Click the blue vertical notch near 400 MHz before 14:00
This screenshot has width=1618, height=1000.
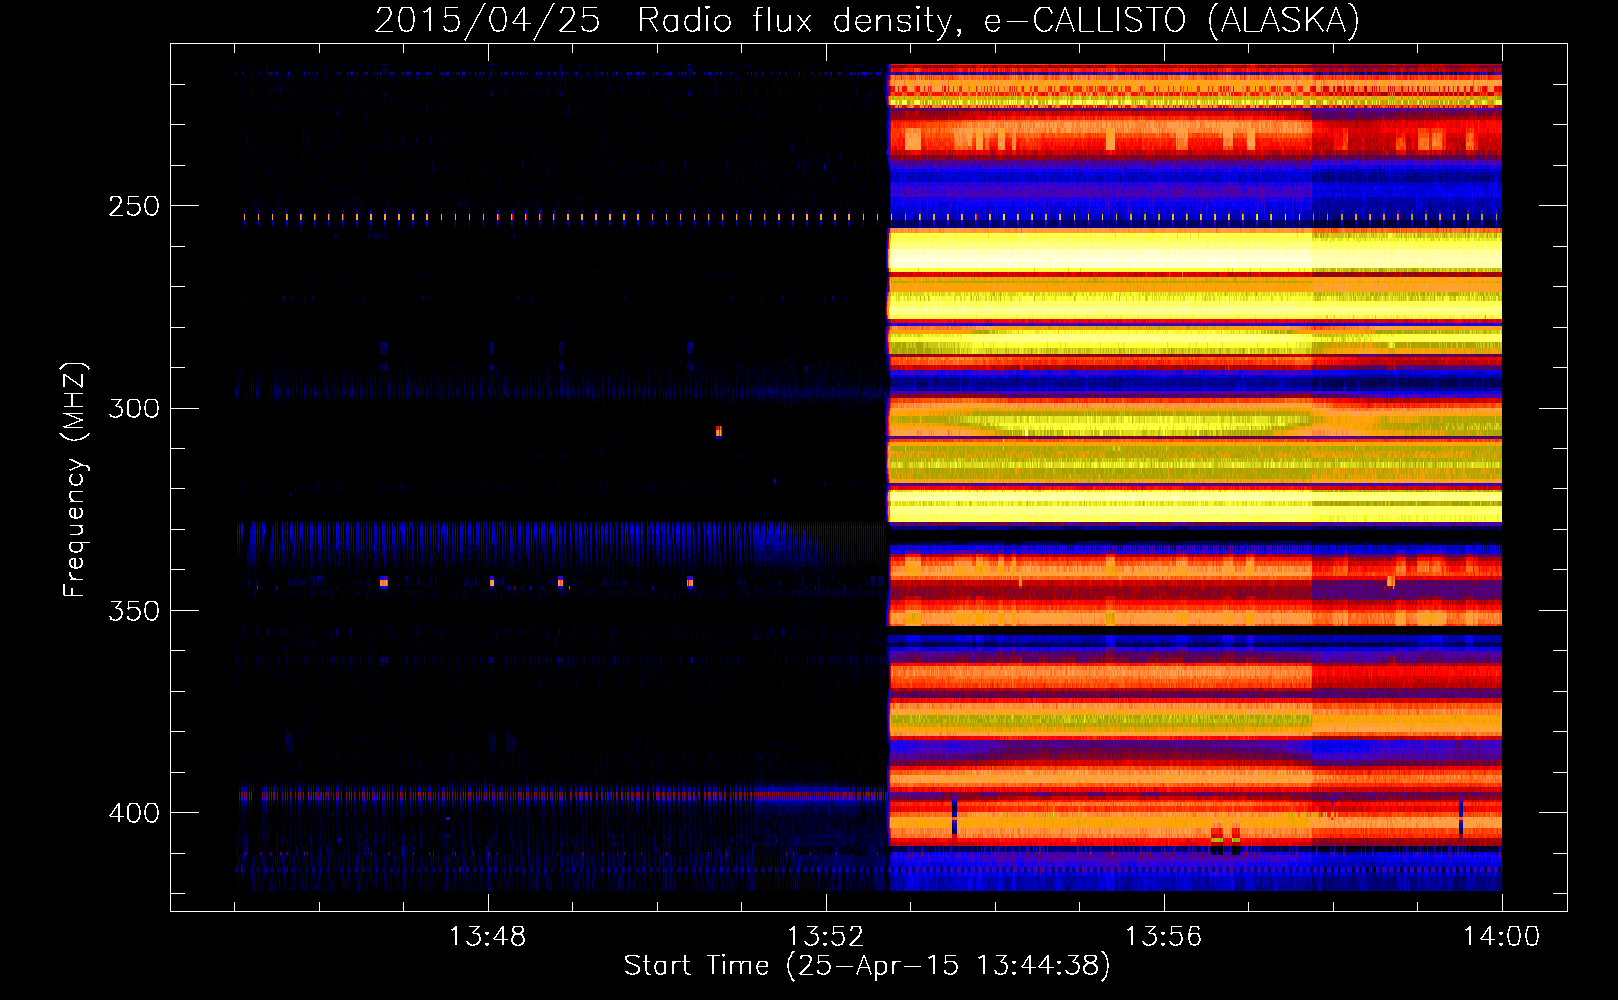[1461, 815]
